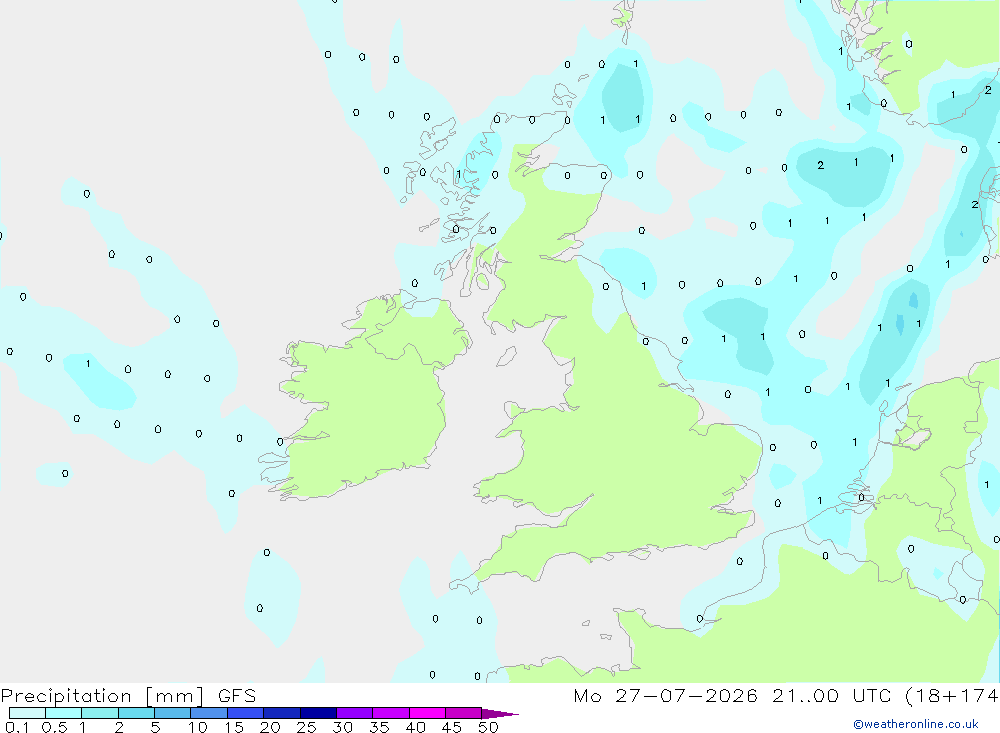Click the 1–2 mm legend color segment
1000x733 pixels.
pos(100,713)
